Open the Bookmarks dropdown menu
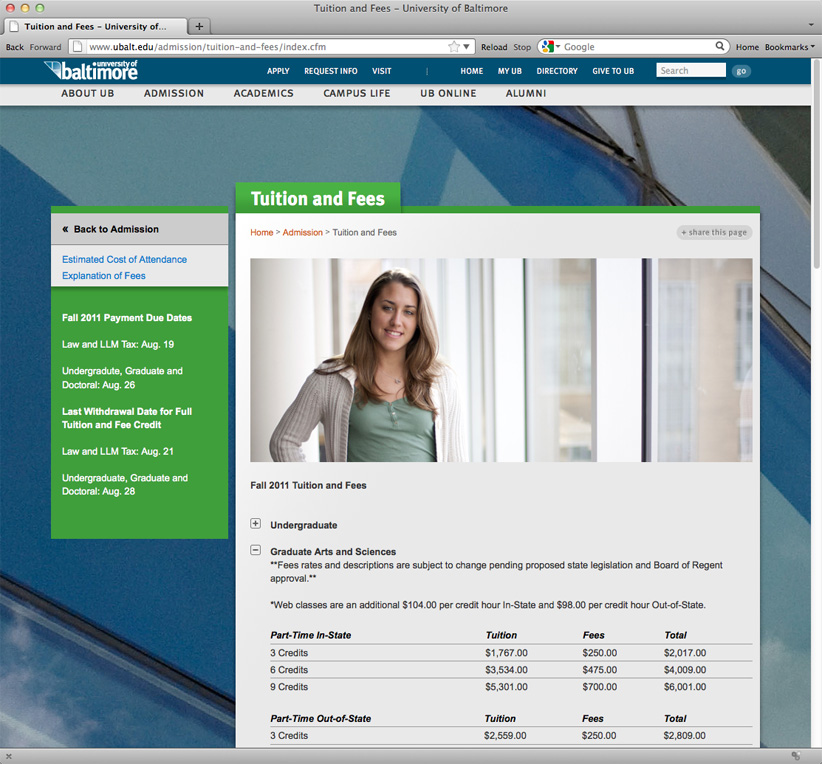Viewport: 822px width, 764px height. click(x=789, y=47)
